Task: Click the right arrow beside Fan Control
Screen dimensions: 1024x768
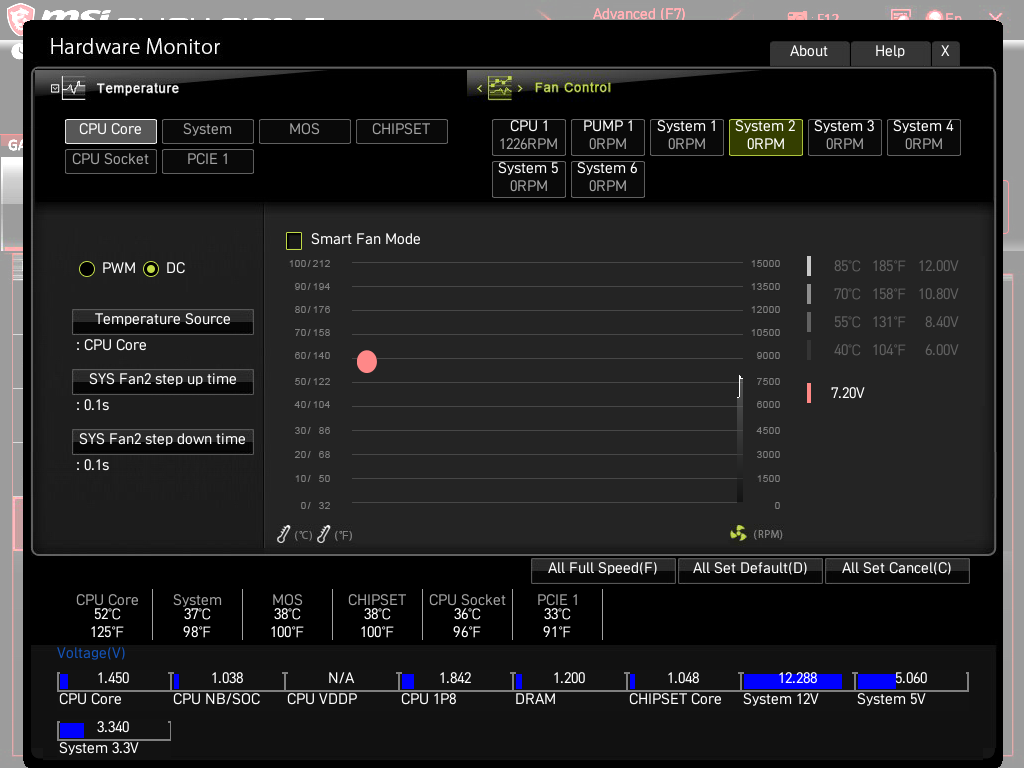Action: coord(520,88)
